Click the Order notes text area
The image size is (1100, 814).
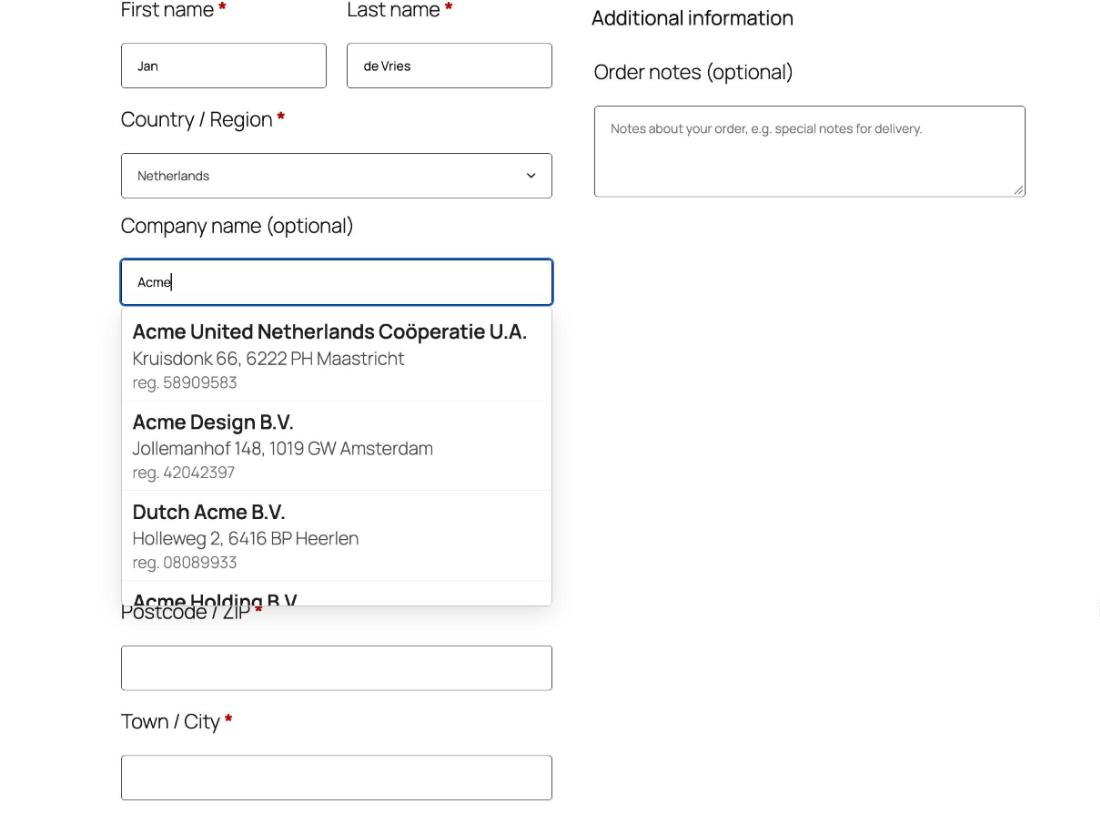pos(810,152)
